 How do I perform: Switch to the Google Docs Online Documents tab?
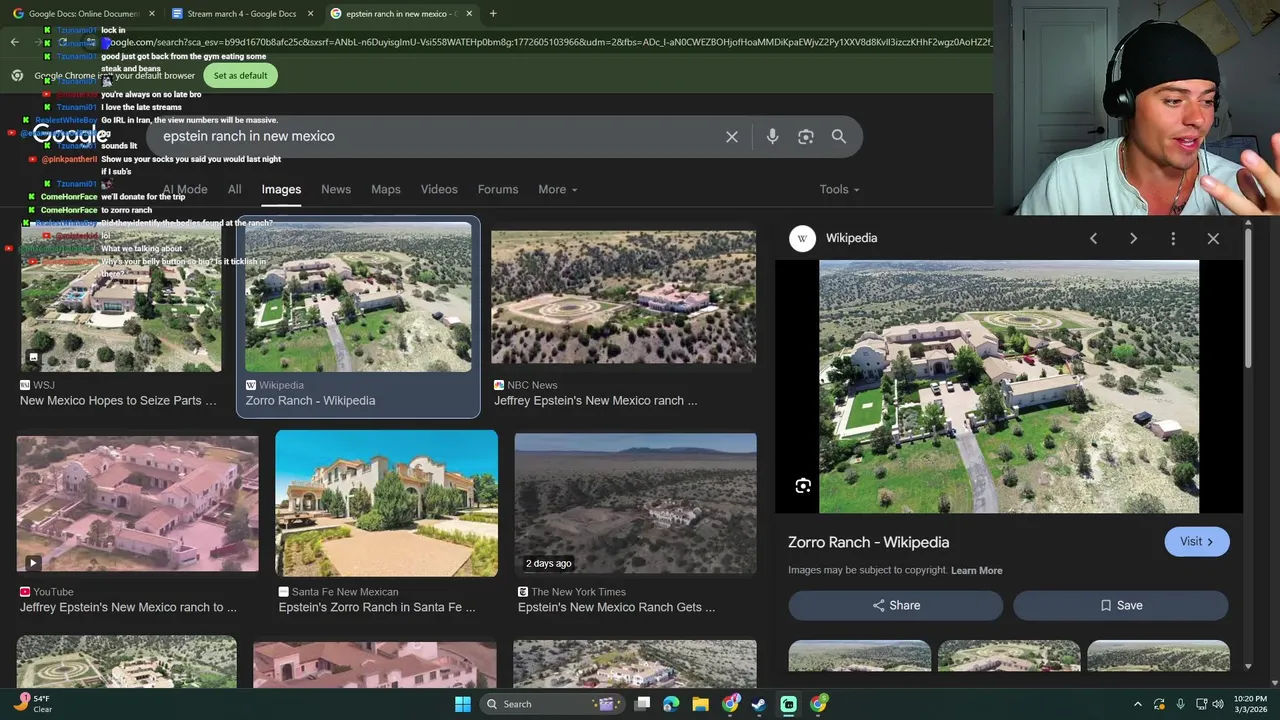click(83, 14)
